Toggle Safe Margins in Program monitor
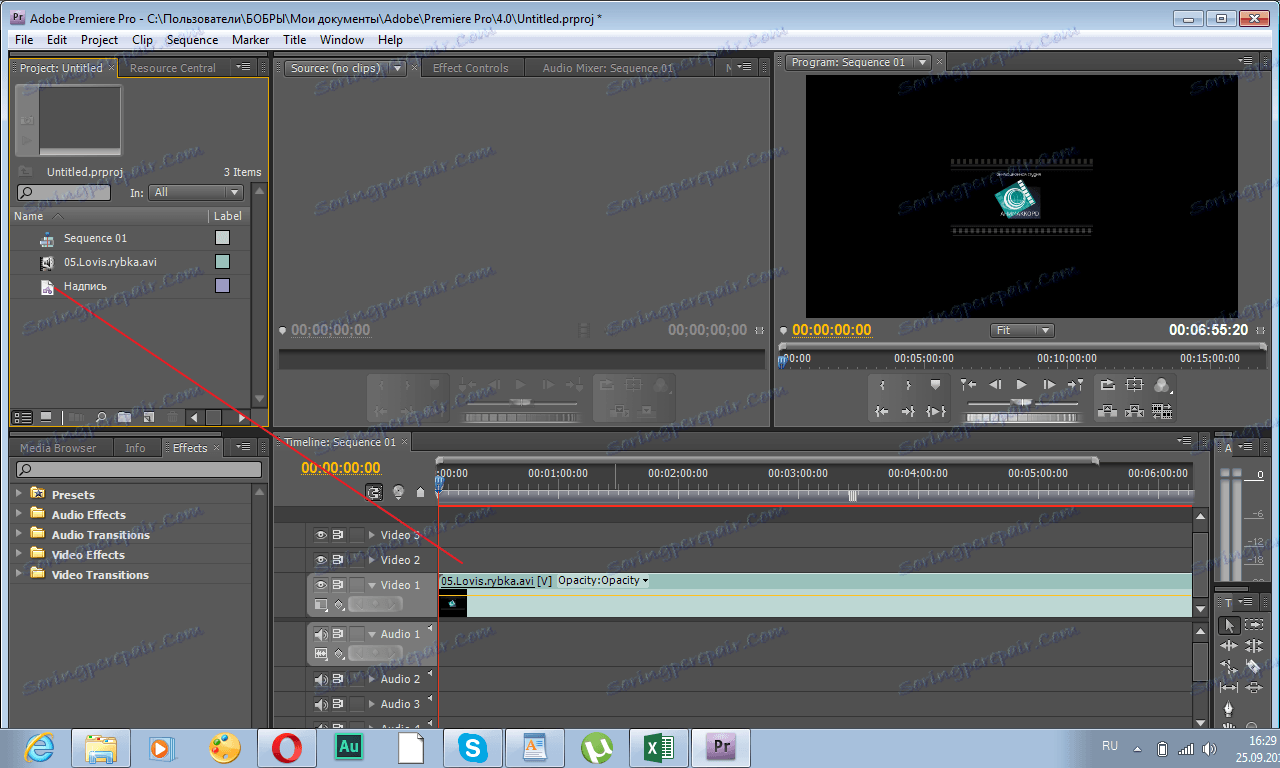The width and height of the screenshot is (1280, 768). [x=1134, y=384]
